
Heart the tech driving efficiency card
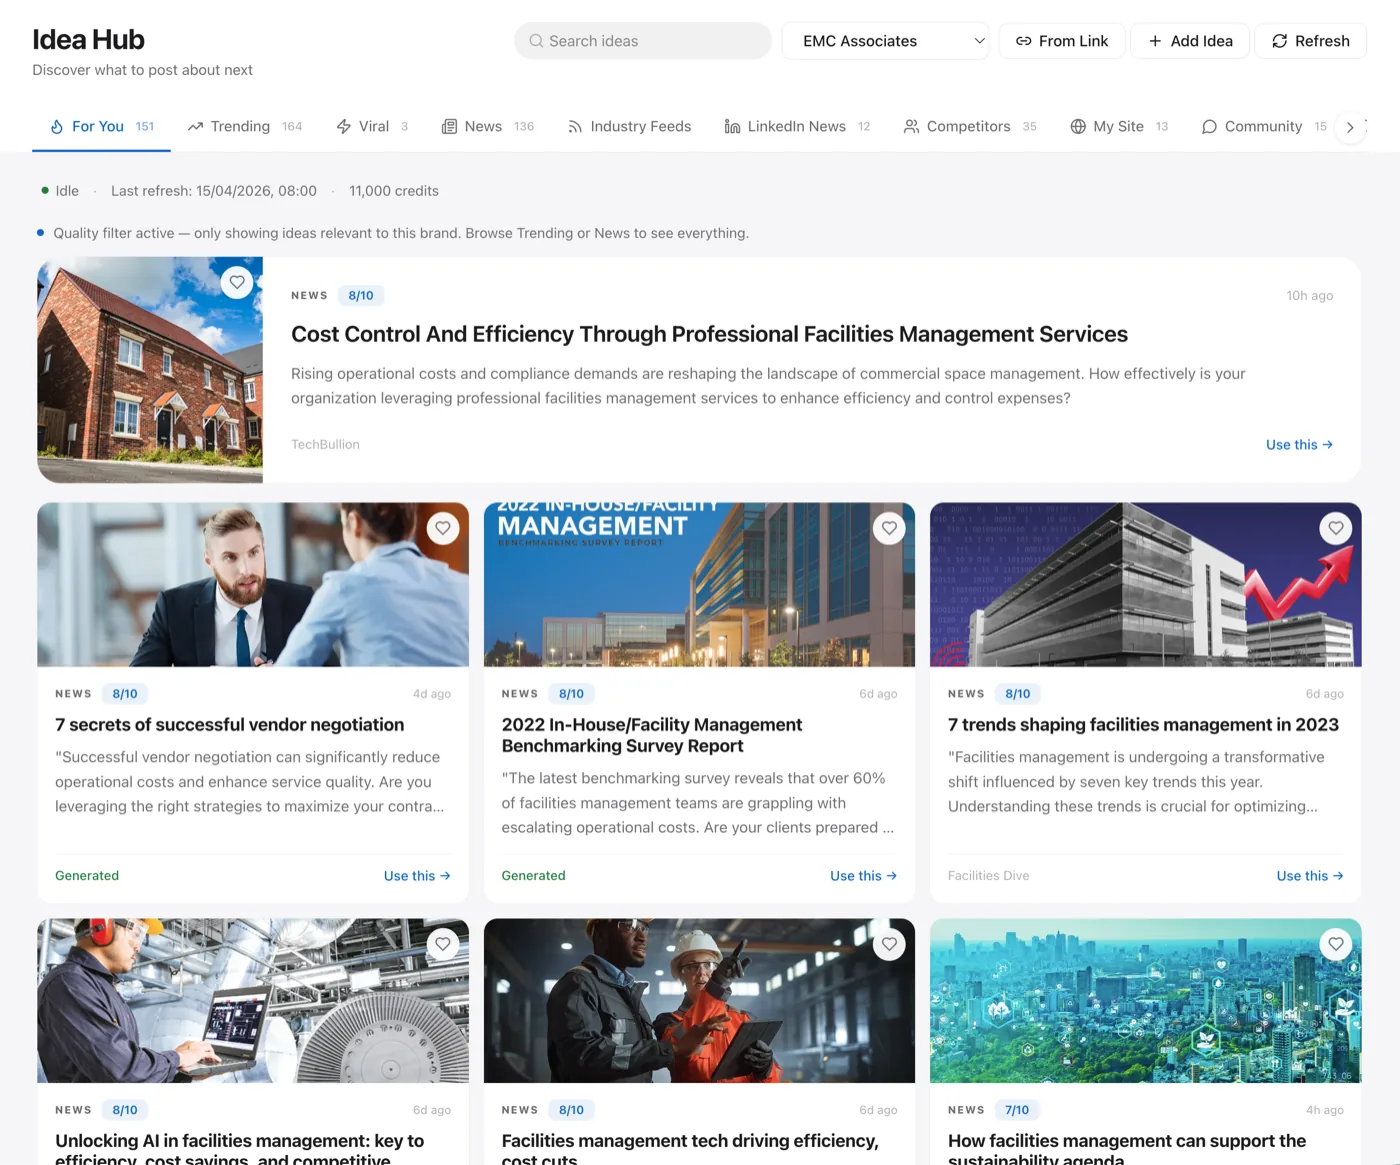tap(889, 944)
